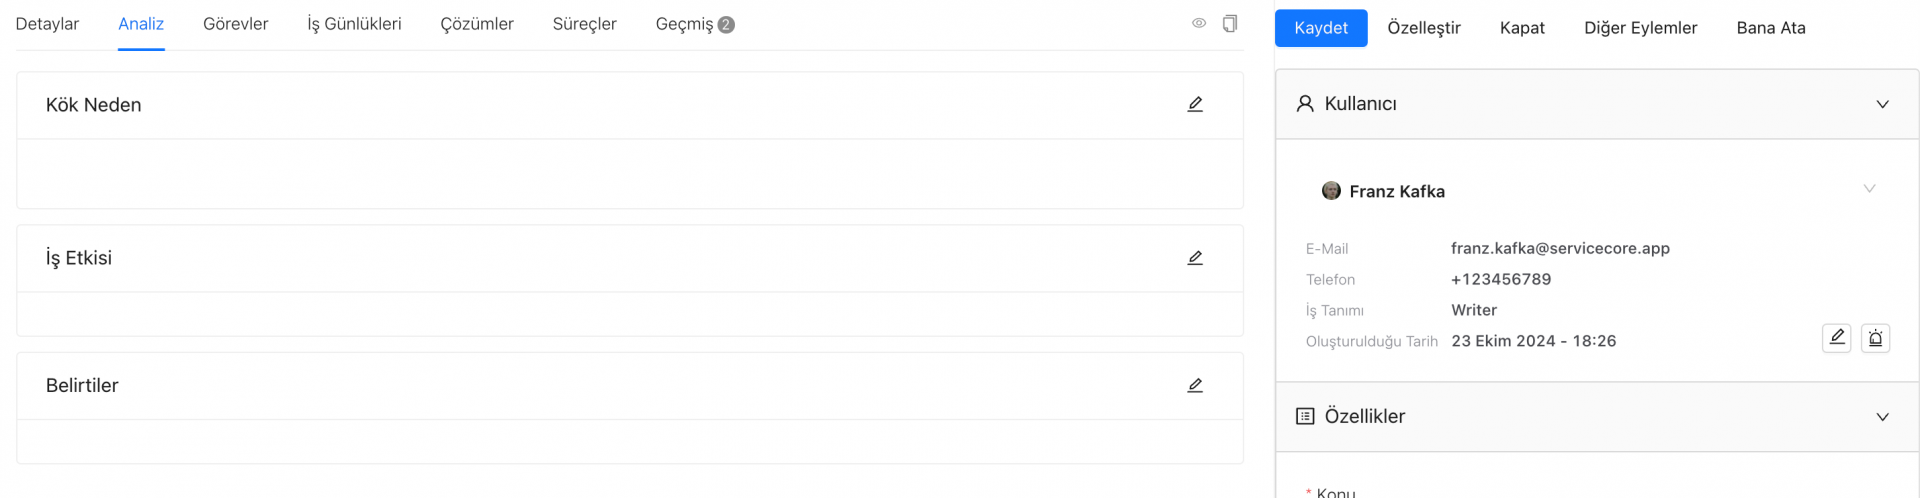This screenshot has width=1920, height=498.
Task: Click the copy icon beside tabs
Action: (1230, 24)
